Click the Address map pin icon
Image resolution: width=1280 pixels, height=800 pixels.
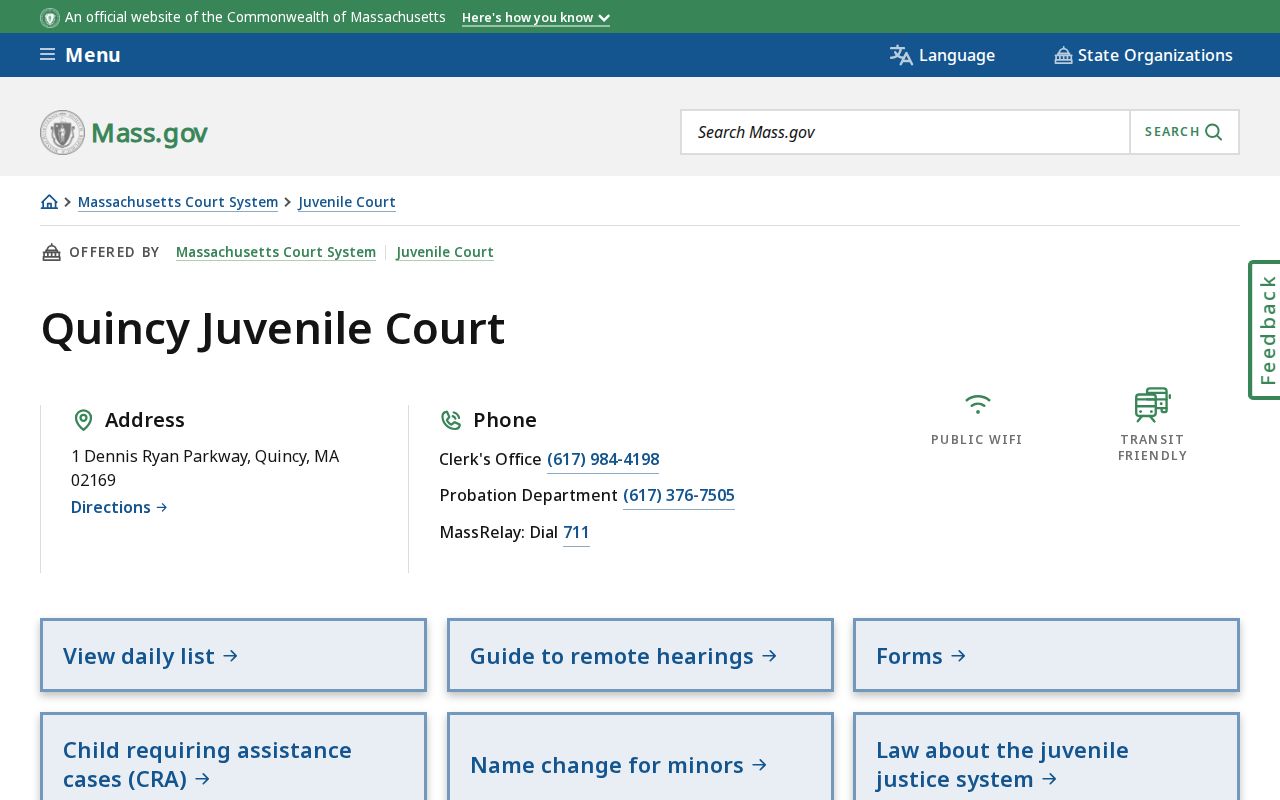(83, 420)
